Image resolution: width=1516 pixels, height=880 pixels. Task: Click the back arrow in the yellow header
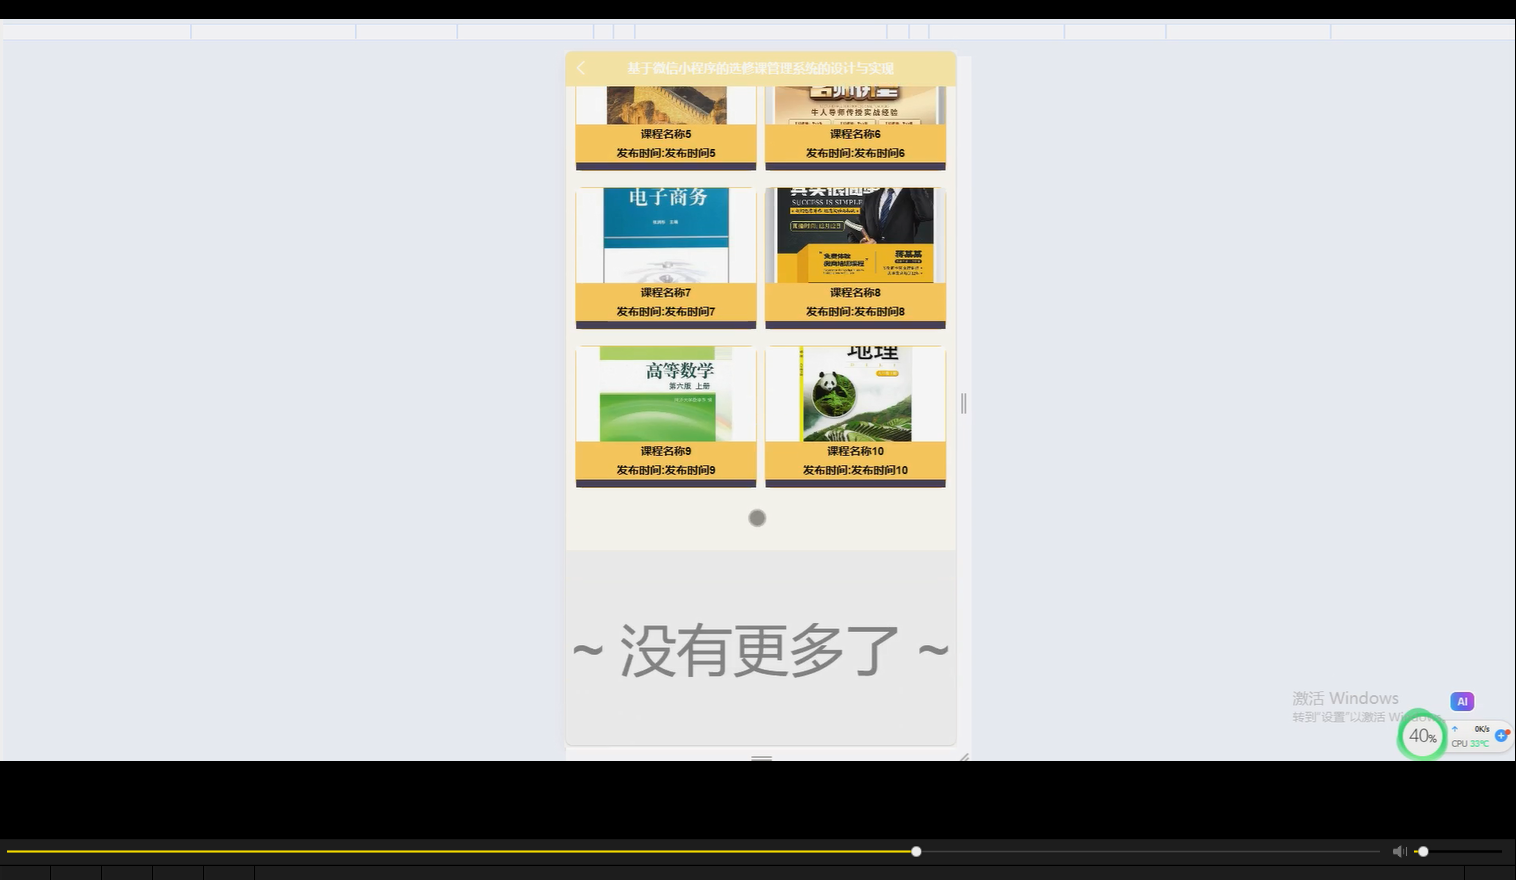click(581, 68)
